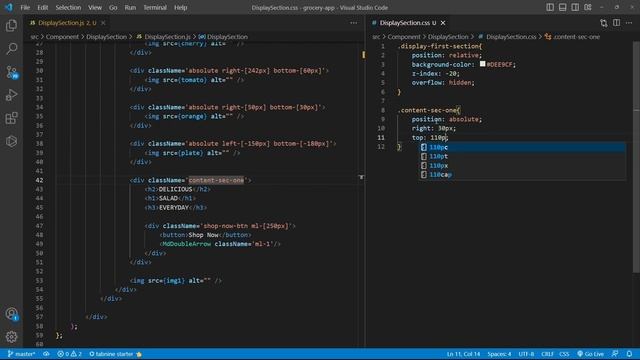Image resolution: width=640 pixels, height=360 pixels.
Task: Select the 110pc autocomplete suggestion
Action: point(522,147)
